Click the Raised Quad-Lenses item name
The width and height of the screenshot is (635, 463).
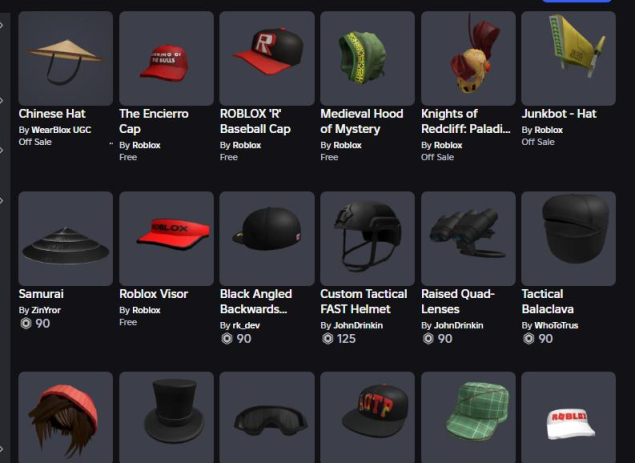tap(458, 301)
